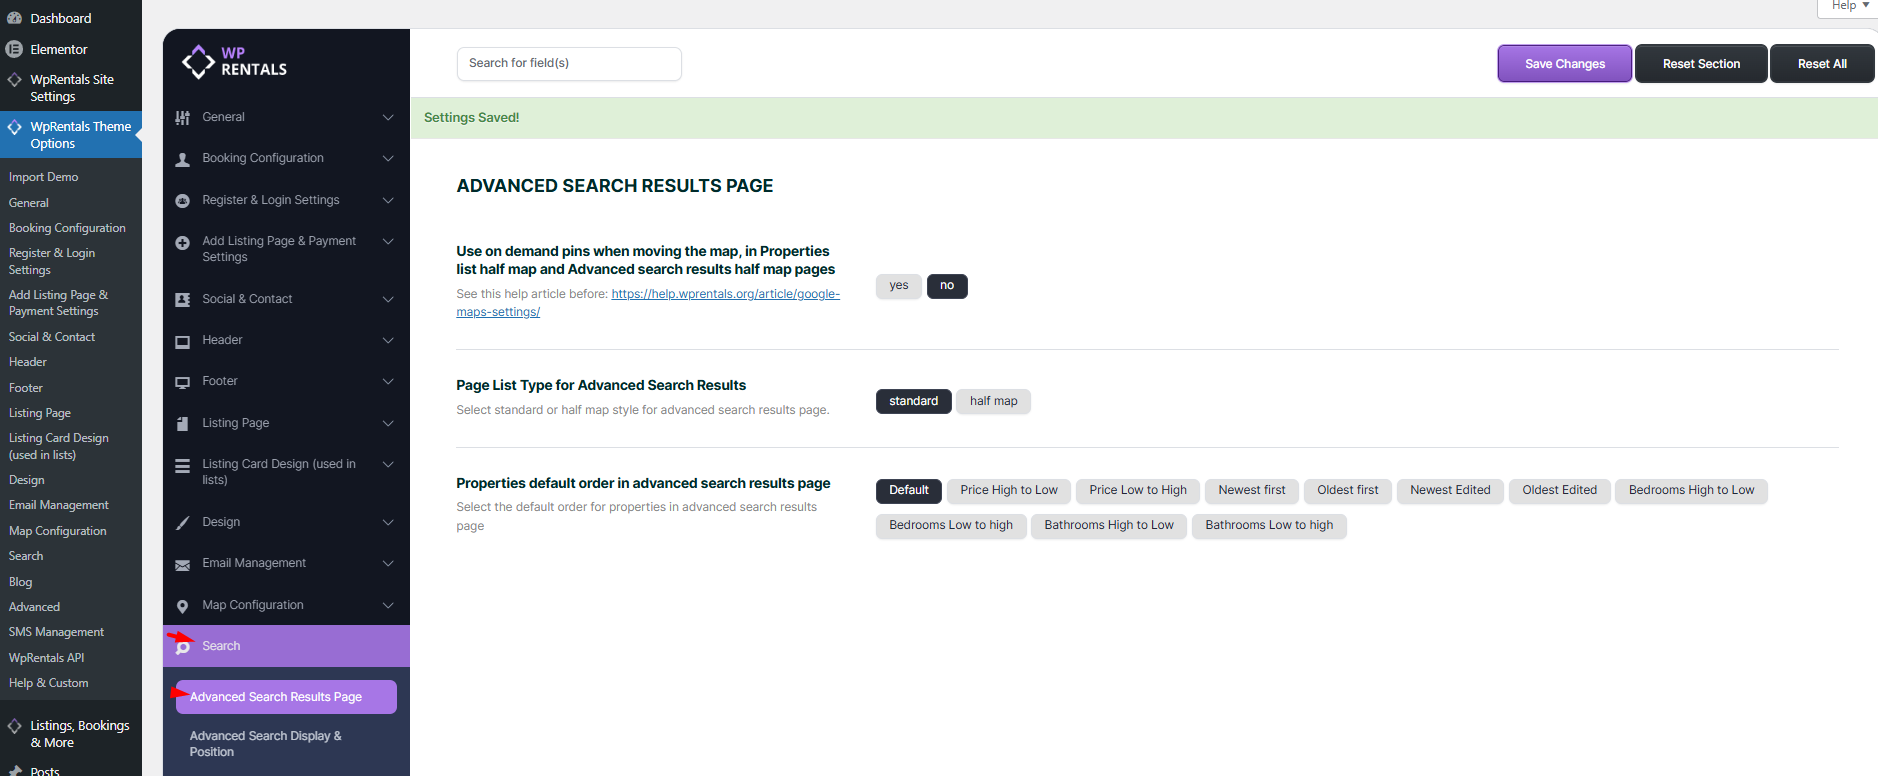Expand the Listing Page section chevron
The width and height of the screenshot is (1878, 776).
point(388,423)
